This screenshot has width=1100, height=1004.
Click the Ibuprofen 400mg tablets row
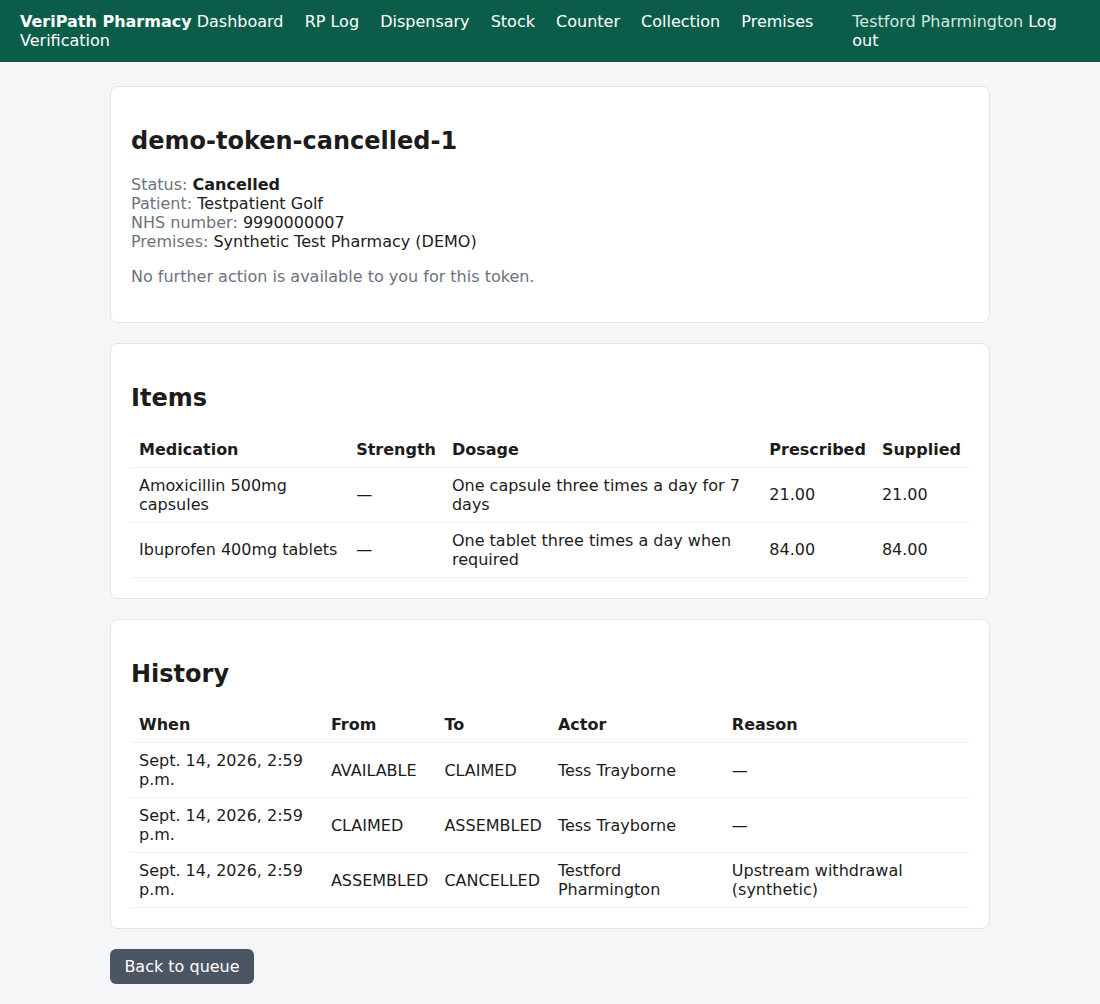[x=550, y=550]
